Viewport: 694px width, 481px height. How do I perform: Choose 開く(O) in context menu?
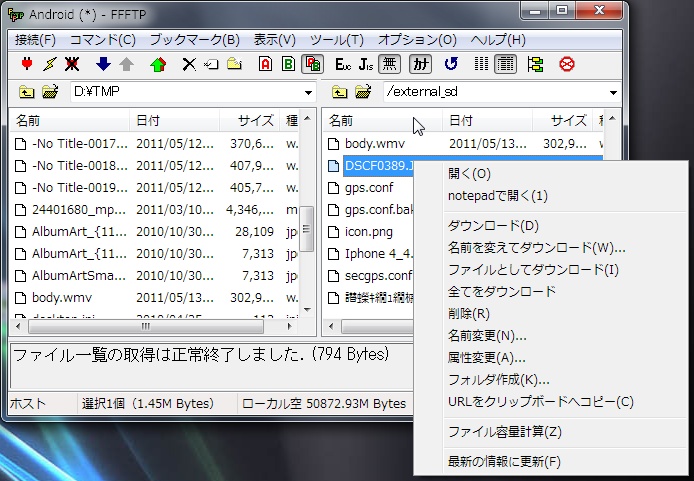coord(550,173)
